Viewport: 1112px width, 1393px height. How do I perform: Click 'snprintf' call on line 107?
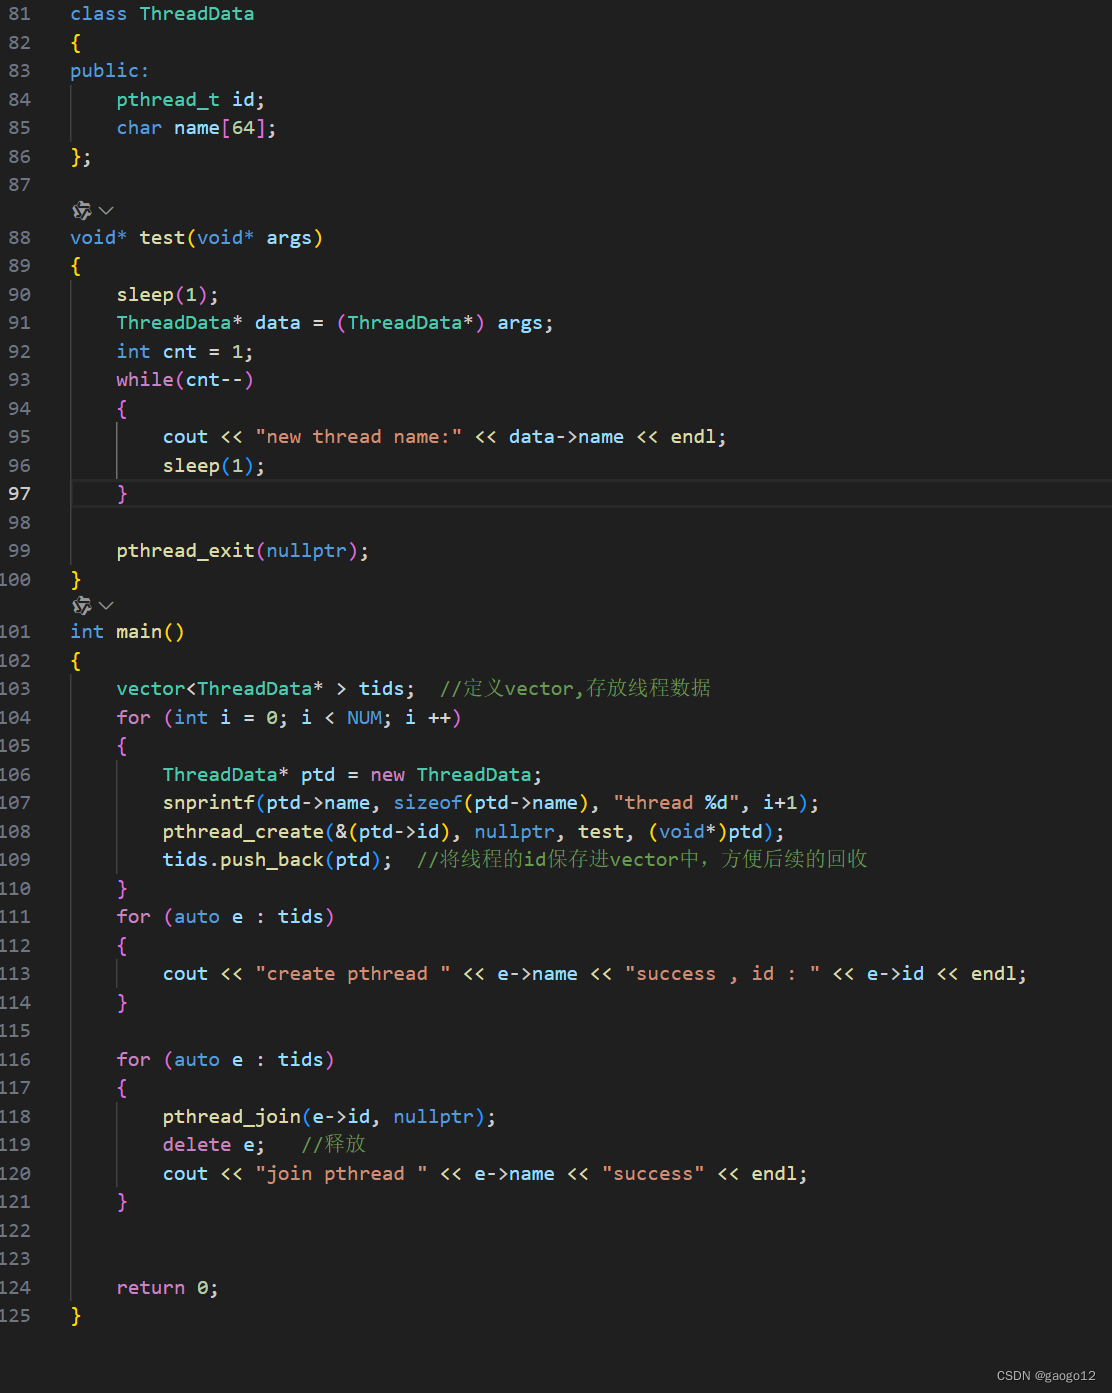click(209, 803)
